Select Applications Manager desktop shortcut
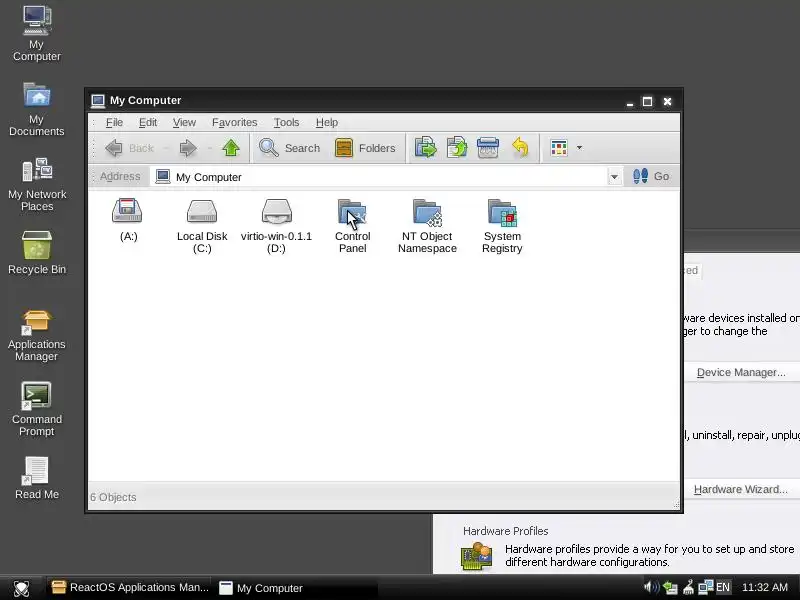 pos(37,336)
